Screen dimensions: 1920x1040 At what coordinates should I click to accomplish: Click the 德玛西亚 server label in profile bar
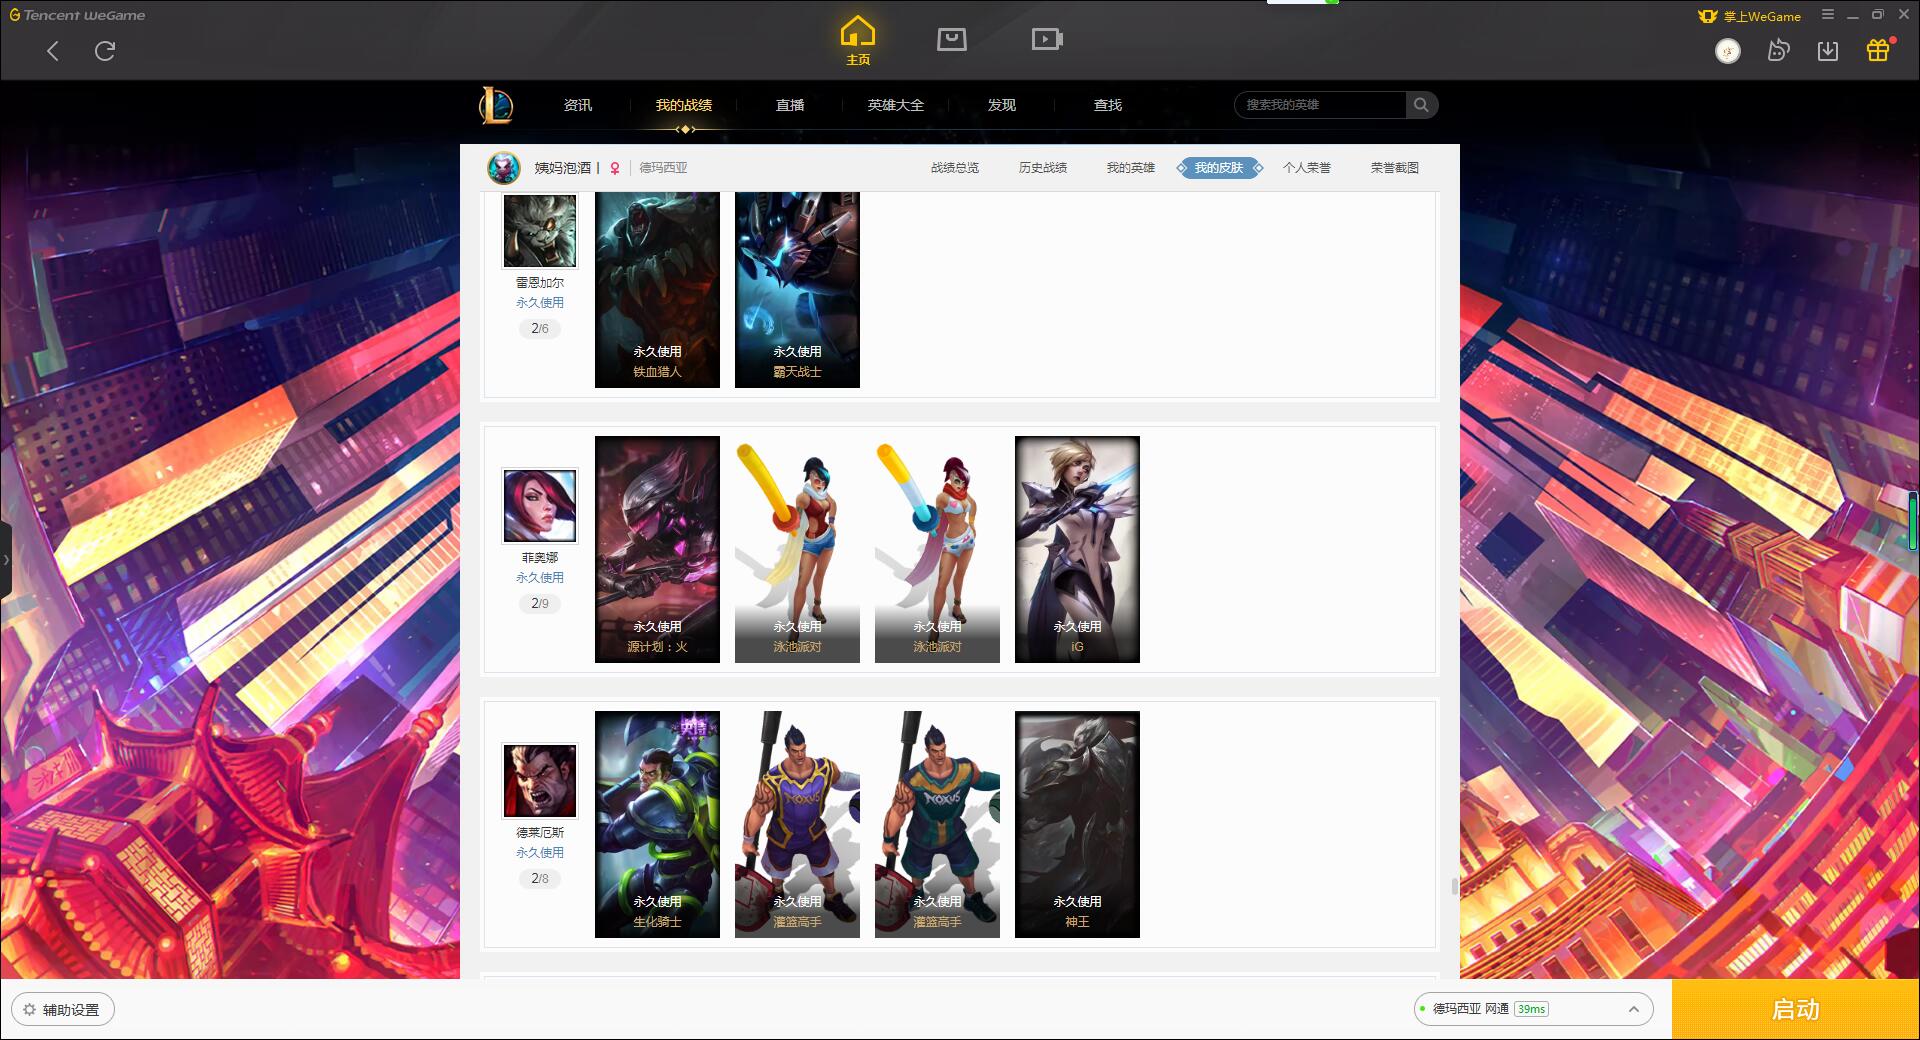point(664,168)
